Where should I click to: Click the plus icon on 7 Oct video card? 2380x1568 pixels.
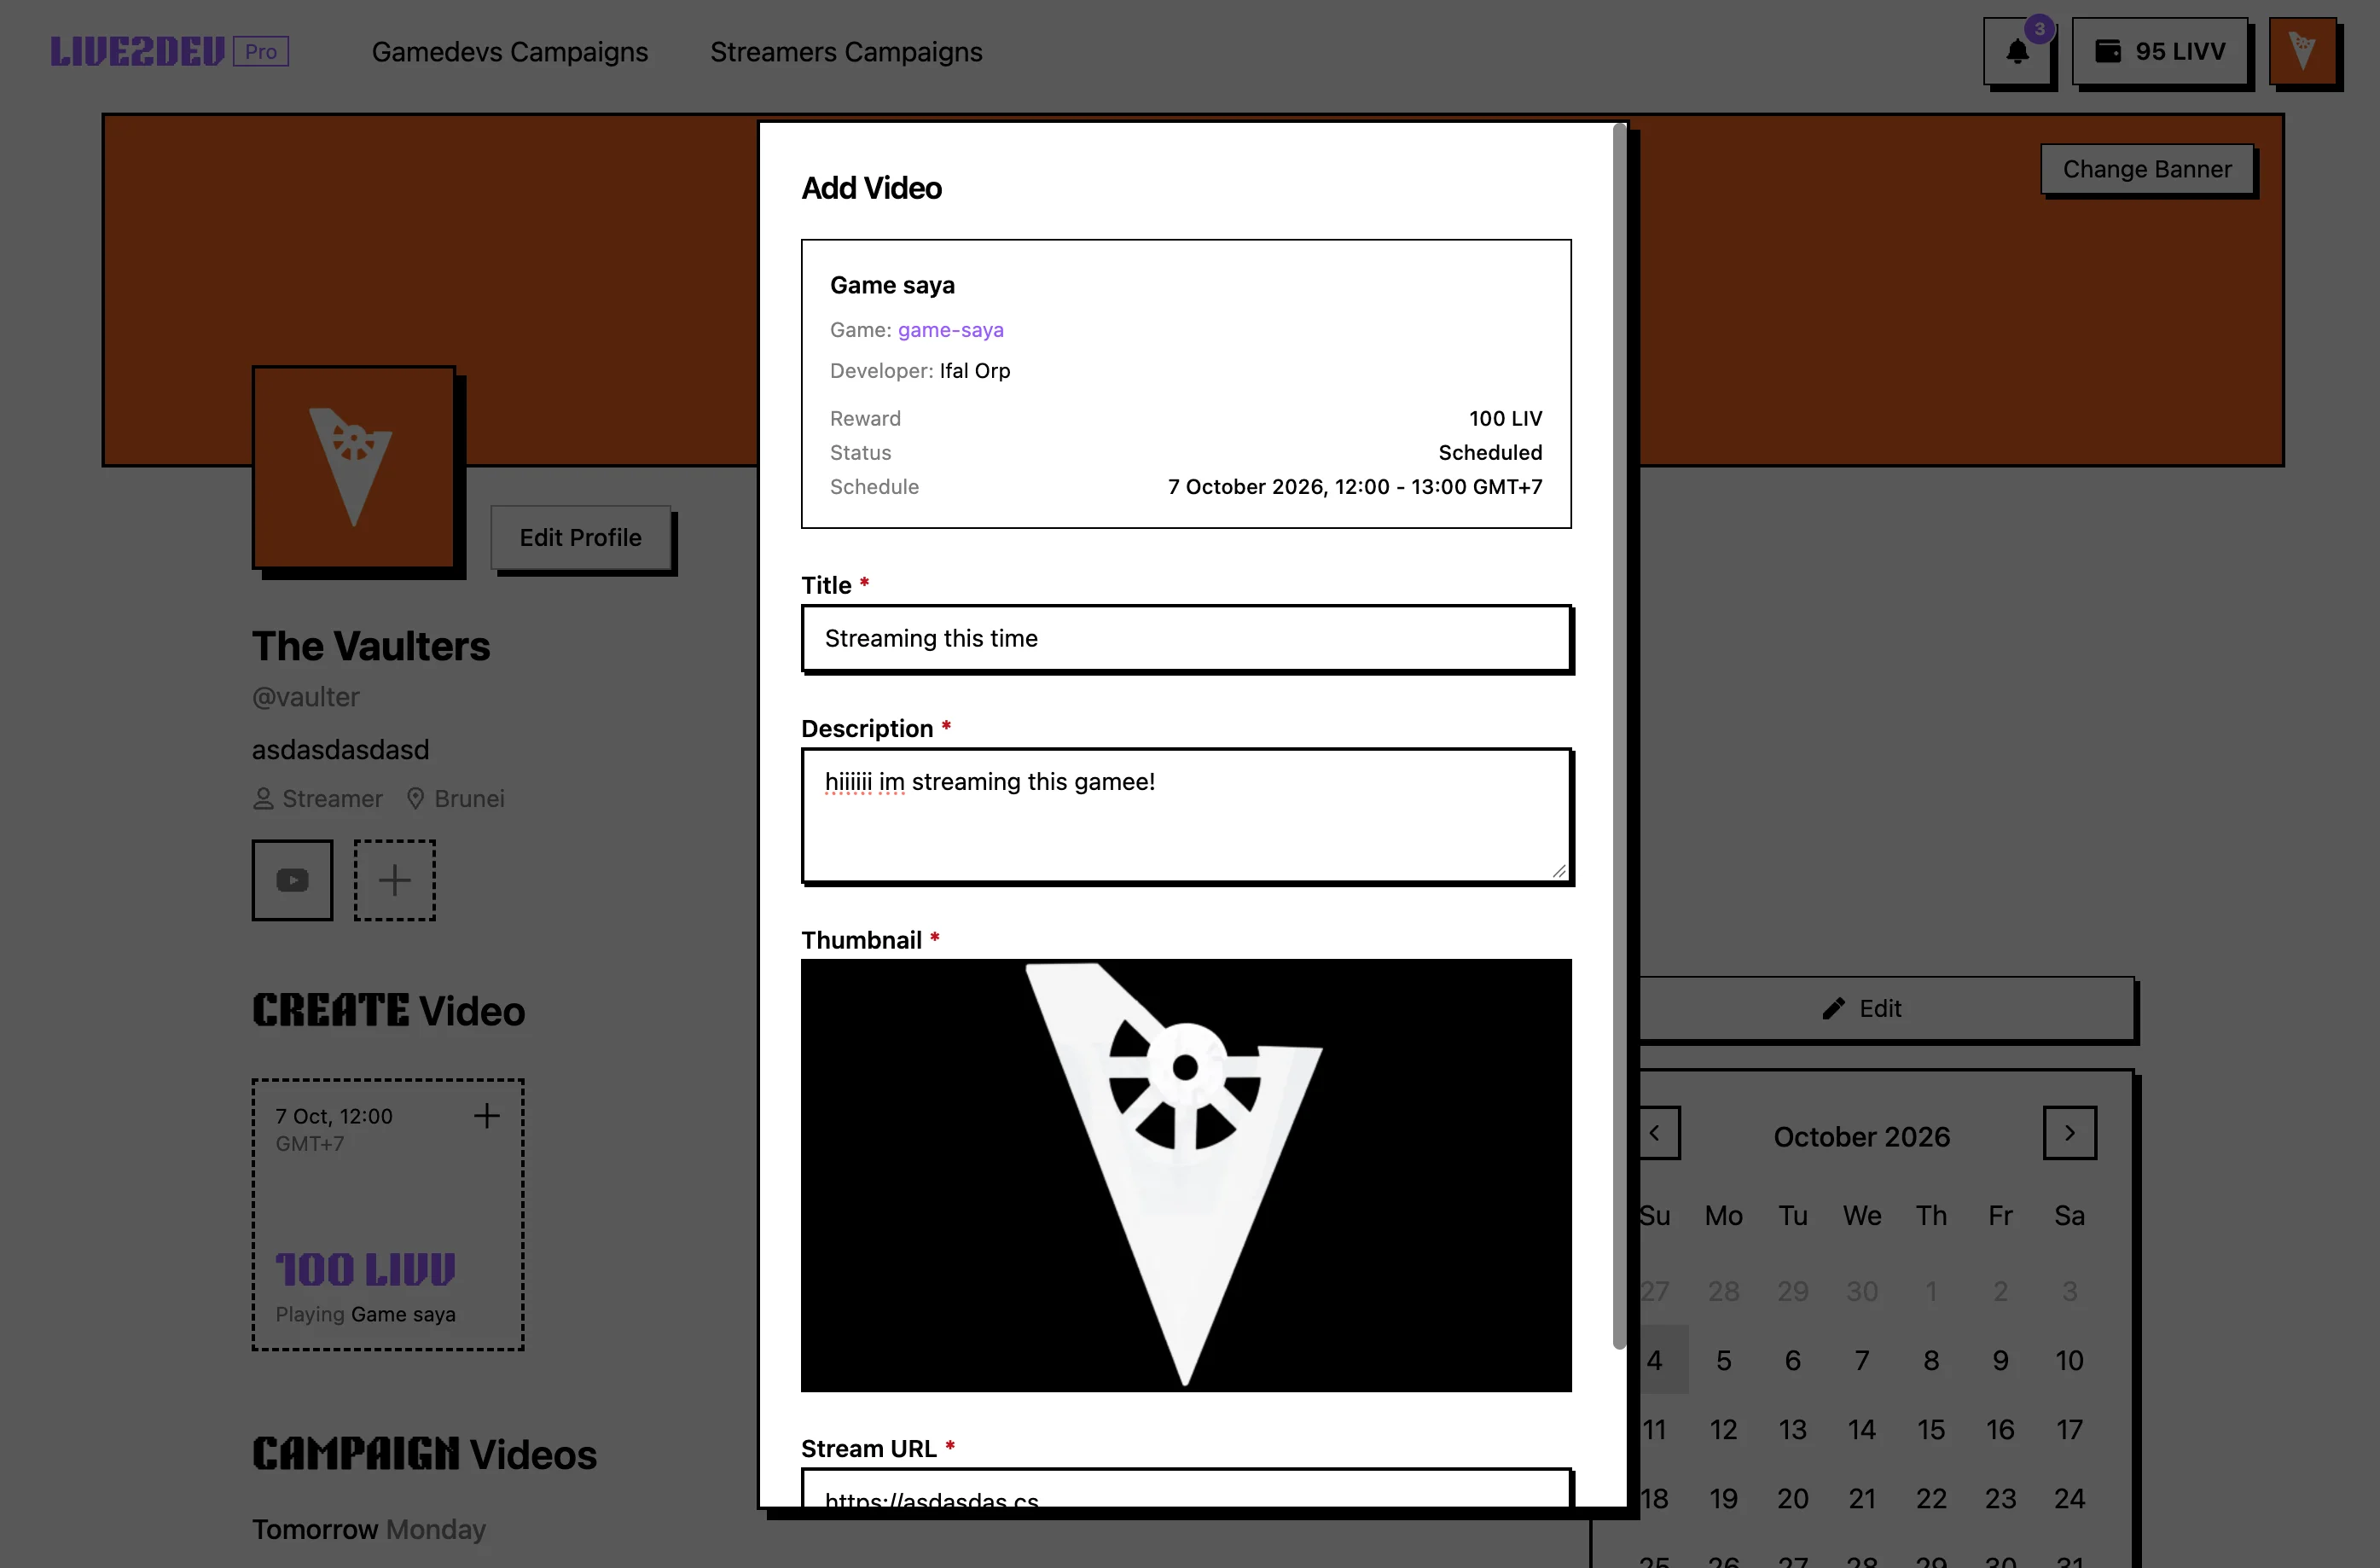pyautogui.click(x=487, y=1116)
